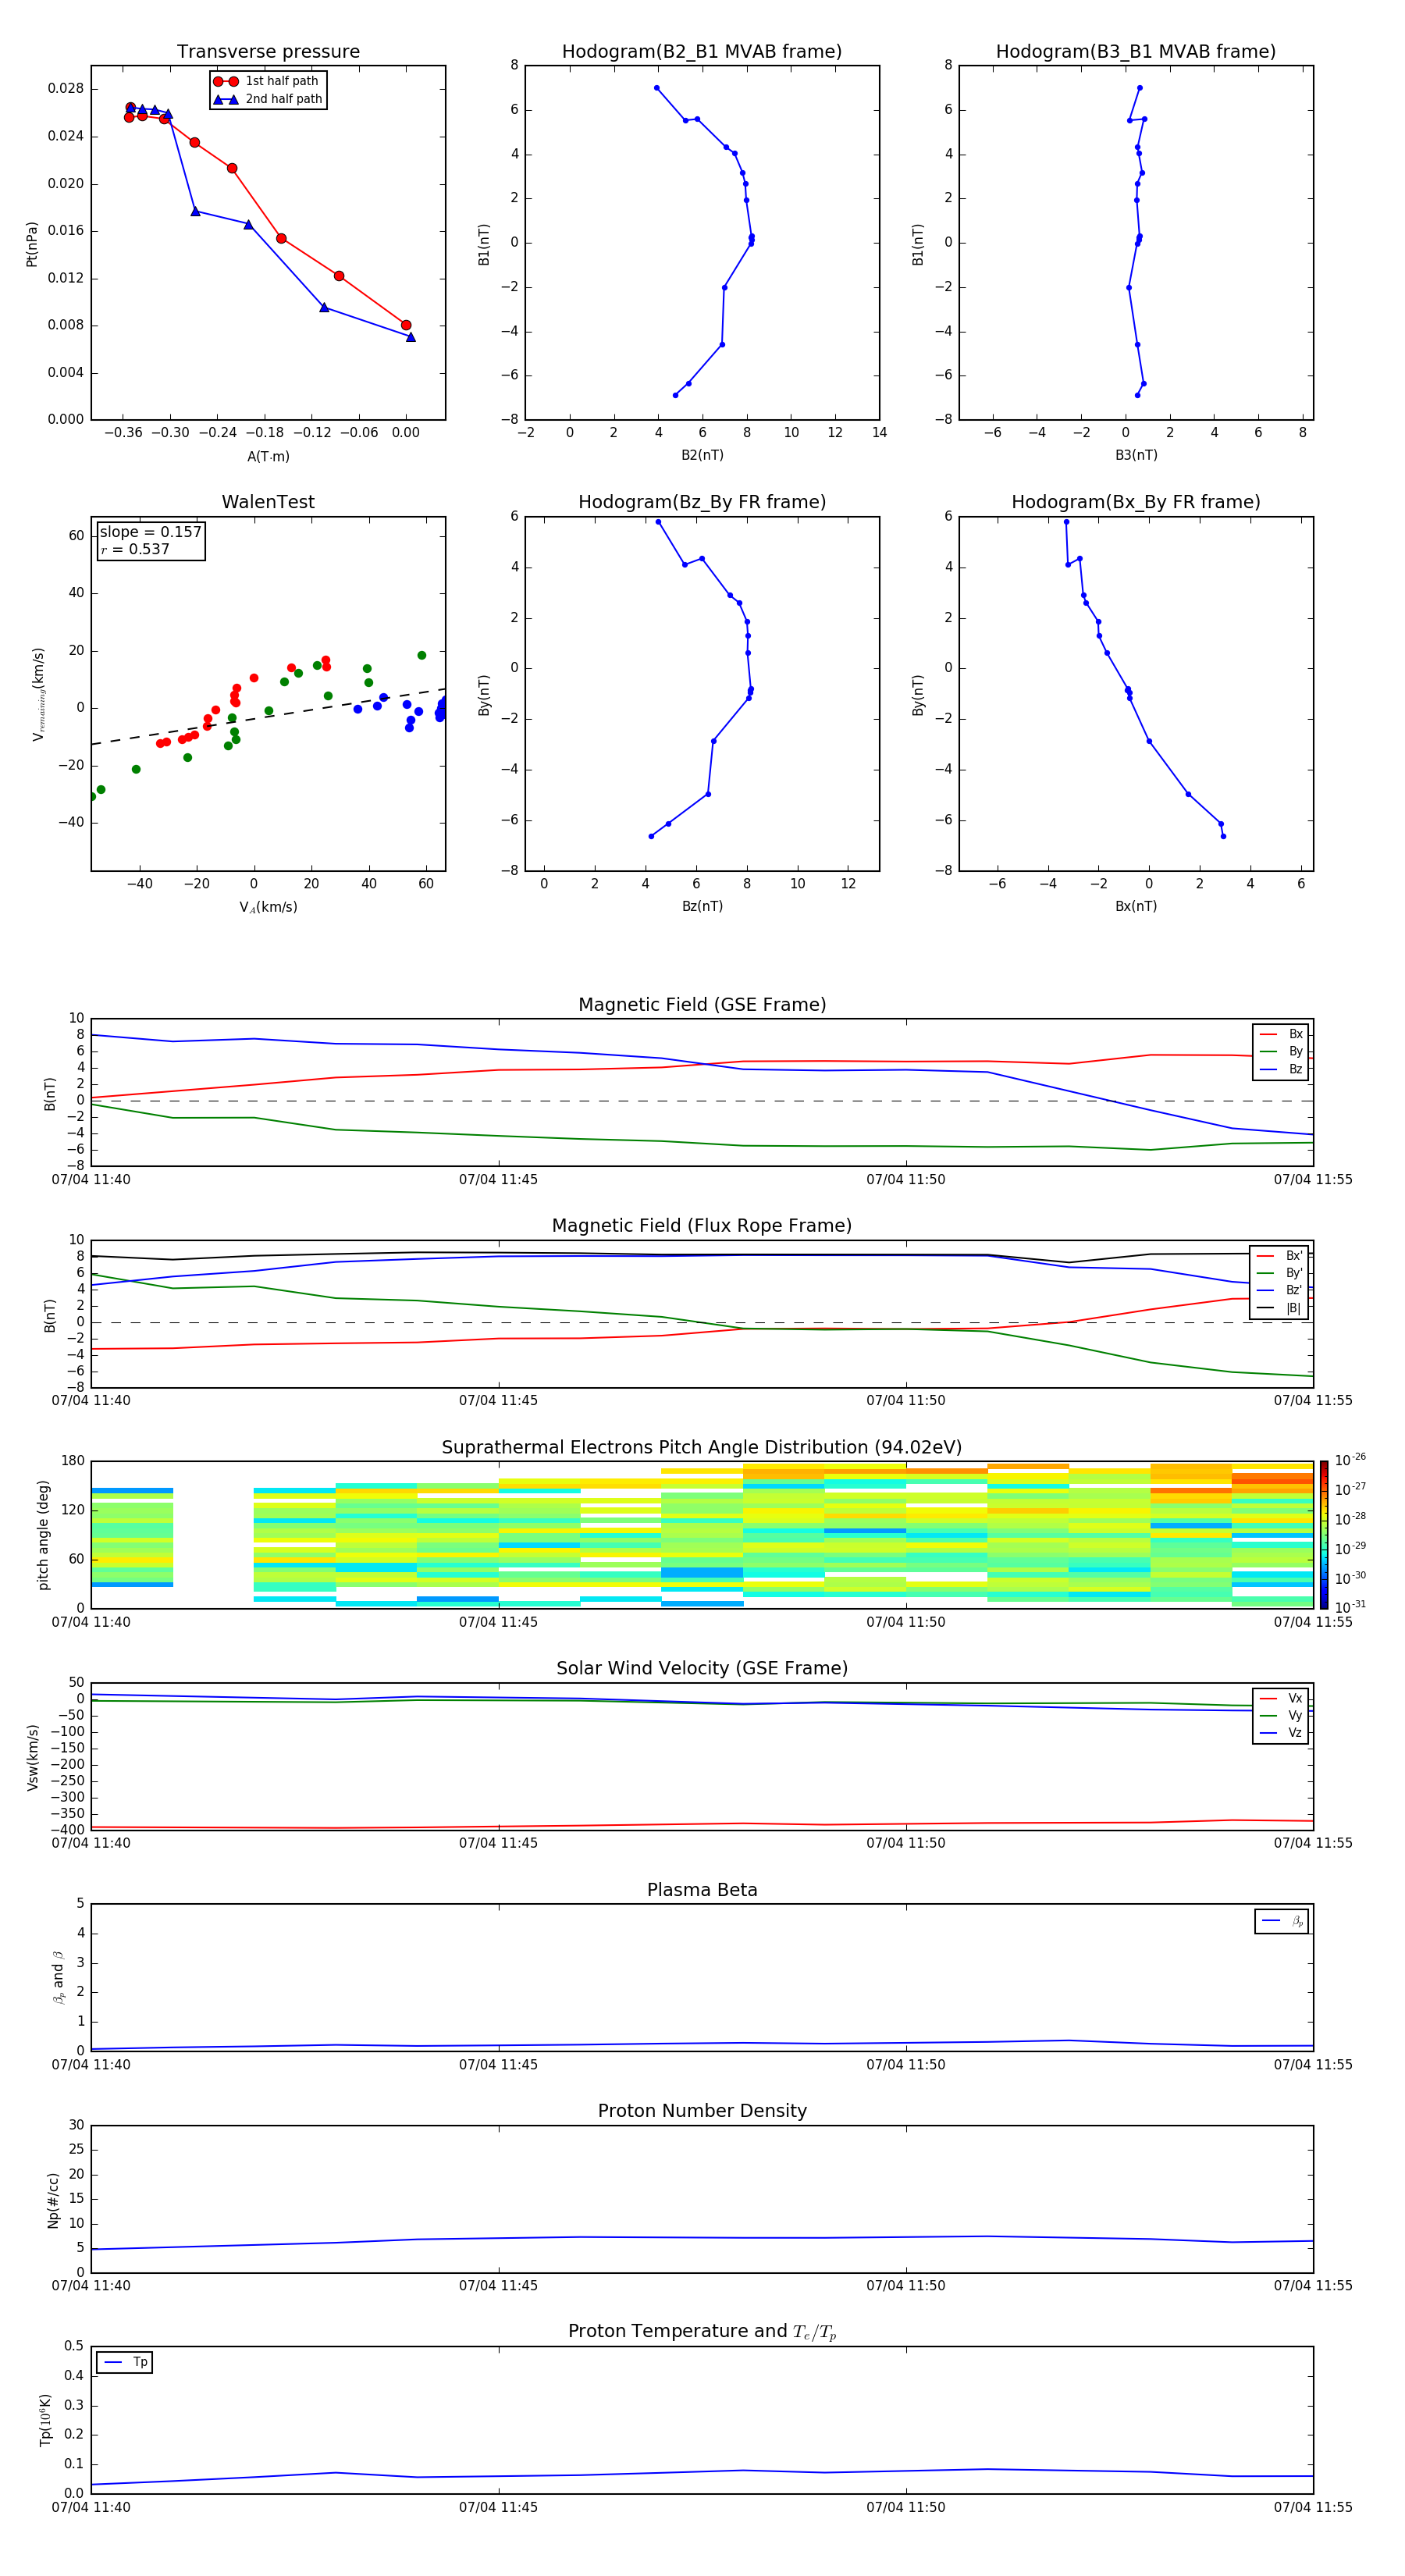Select the Bx legend entry in GSE magnetic field plot

pos(1281,1034)
